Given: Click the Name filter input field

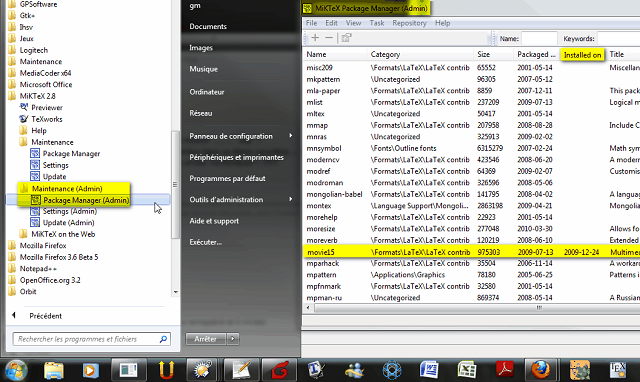Looking at the screenshot, I should click(539, 39).
